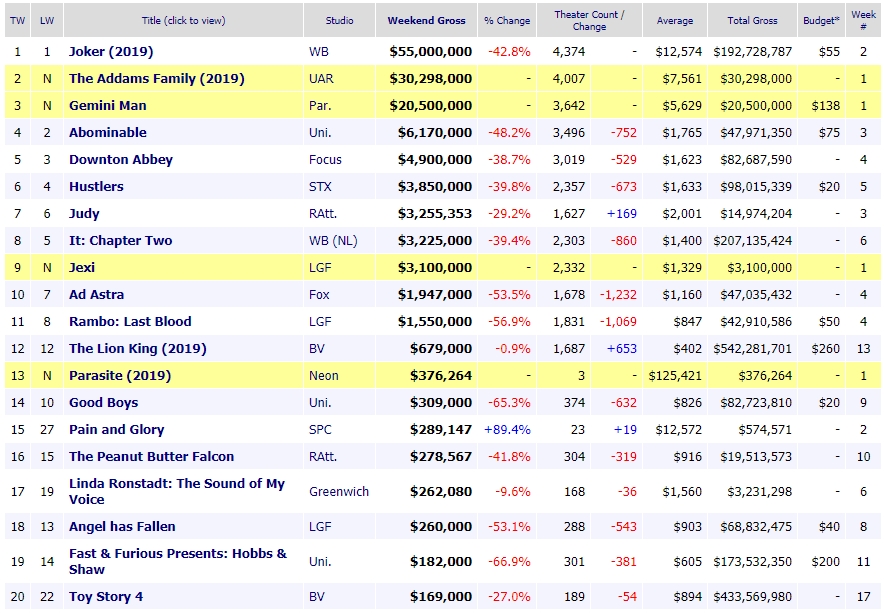Open The Lion King (2019) link
This screenshot has height=613, width=884.
point(138,349)
